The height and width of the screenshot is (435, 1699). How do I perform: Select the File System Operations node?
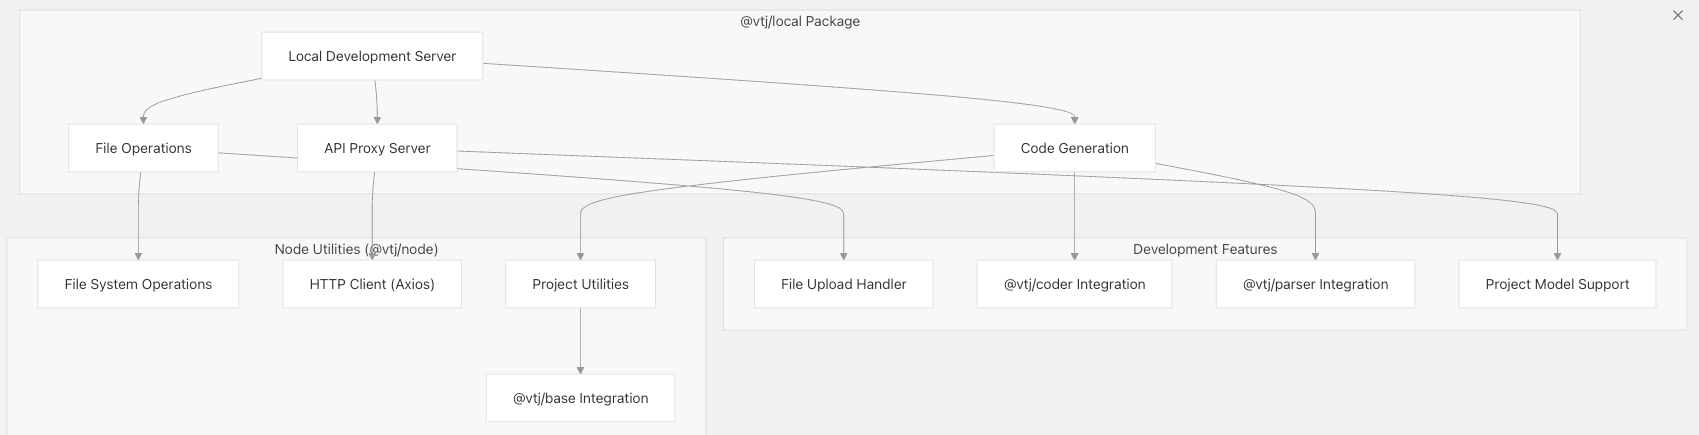(138, 284)
